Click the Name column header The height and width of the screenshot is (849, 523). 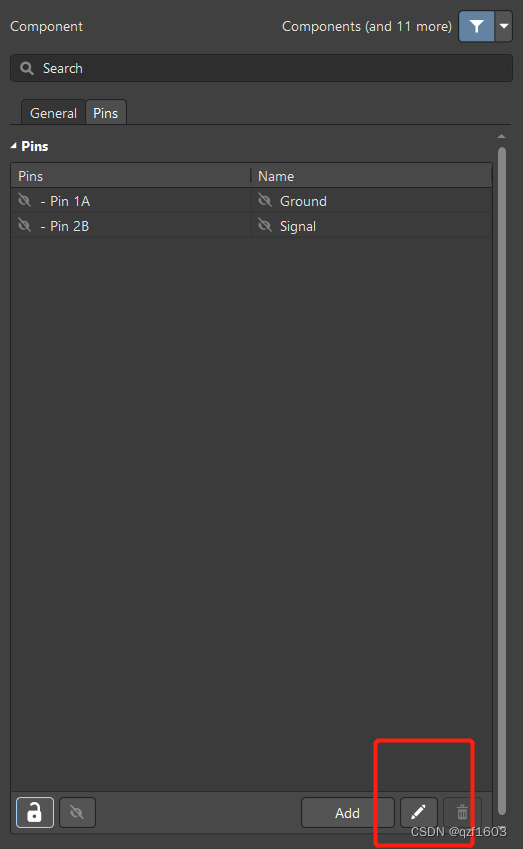pyautogui.click(x=371, y=176)
